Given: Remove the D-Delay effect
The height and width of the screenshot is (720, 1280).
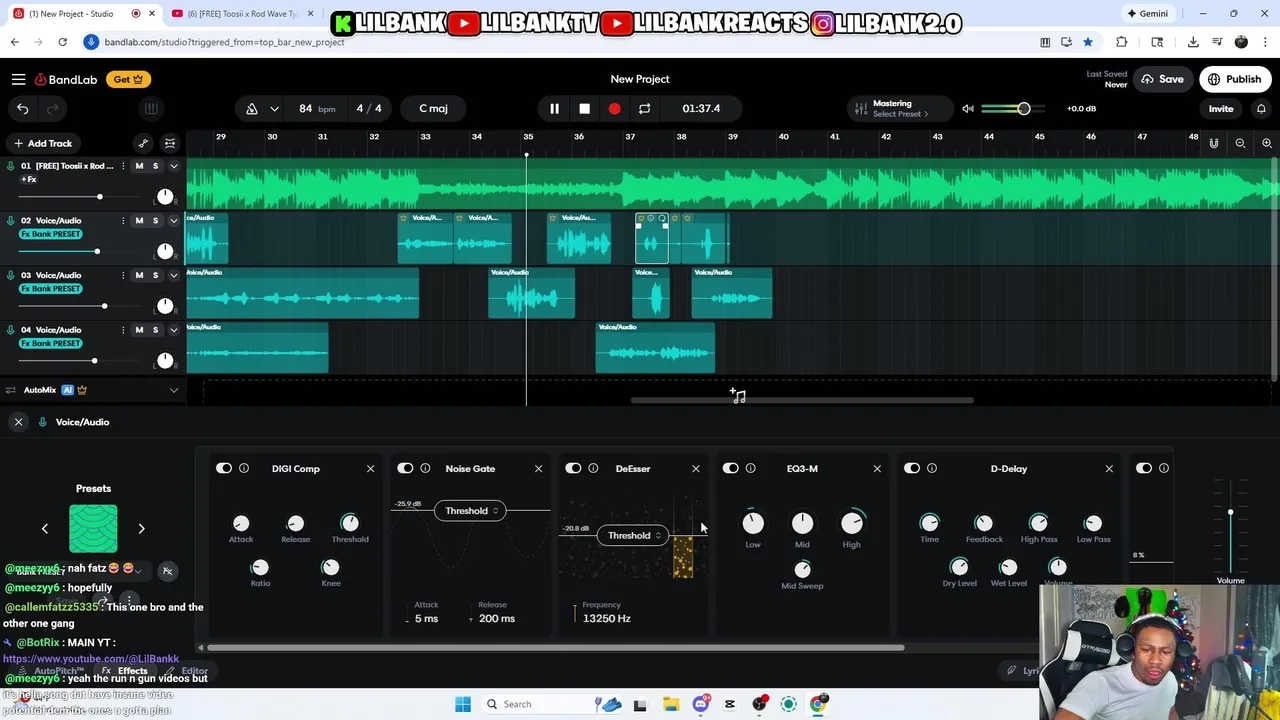Looking at the screenshot, I should coord(1109,468).
